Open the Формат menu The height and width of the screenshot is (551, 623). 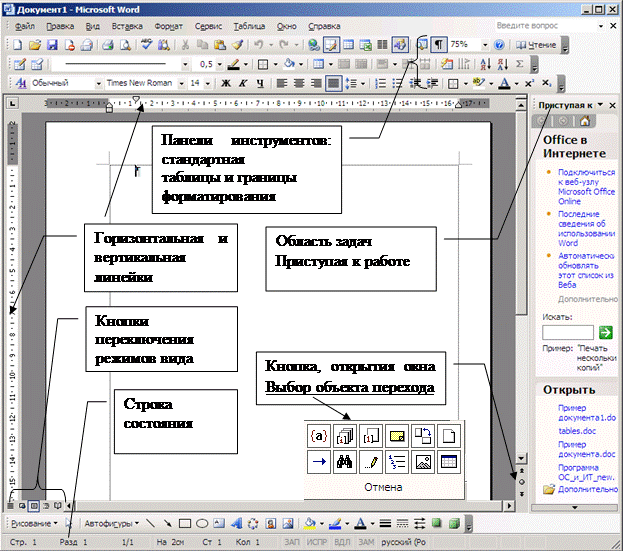point(168,26)
